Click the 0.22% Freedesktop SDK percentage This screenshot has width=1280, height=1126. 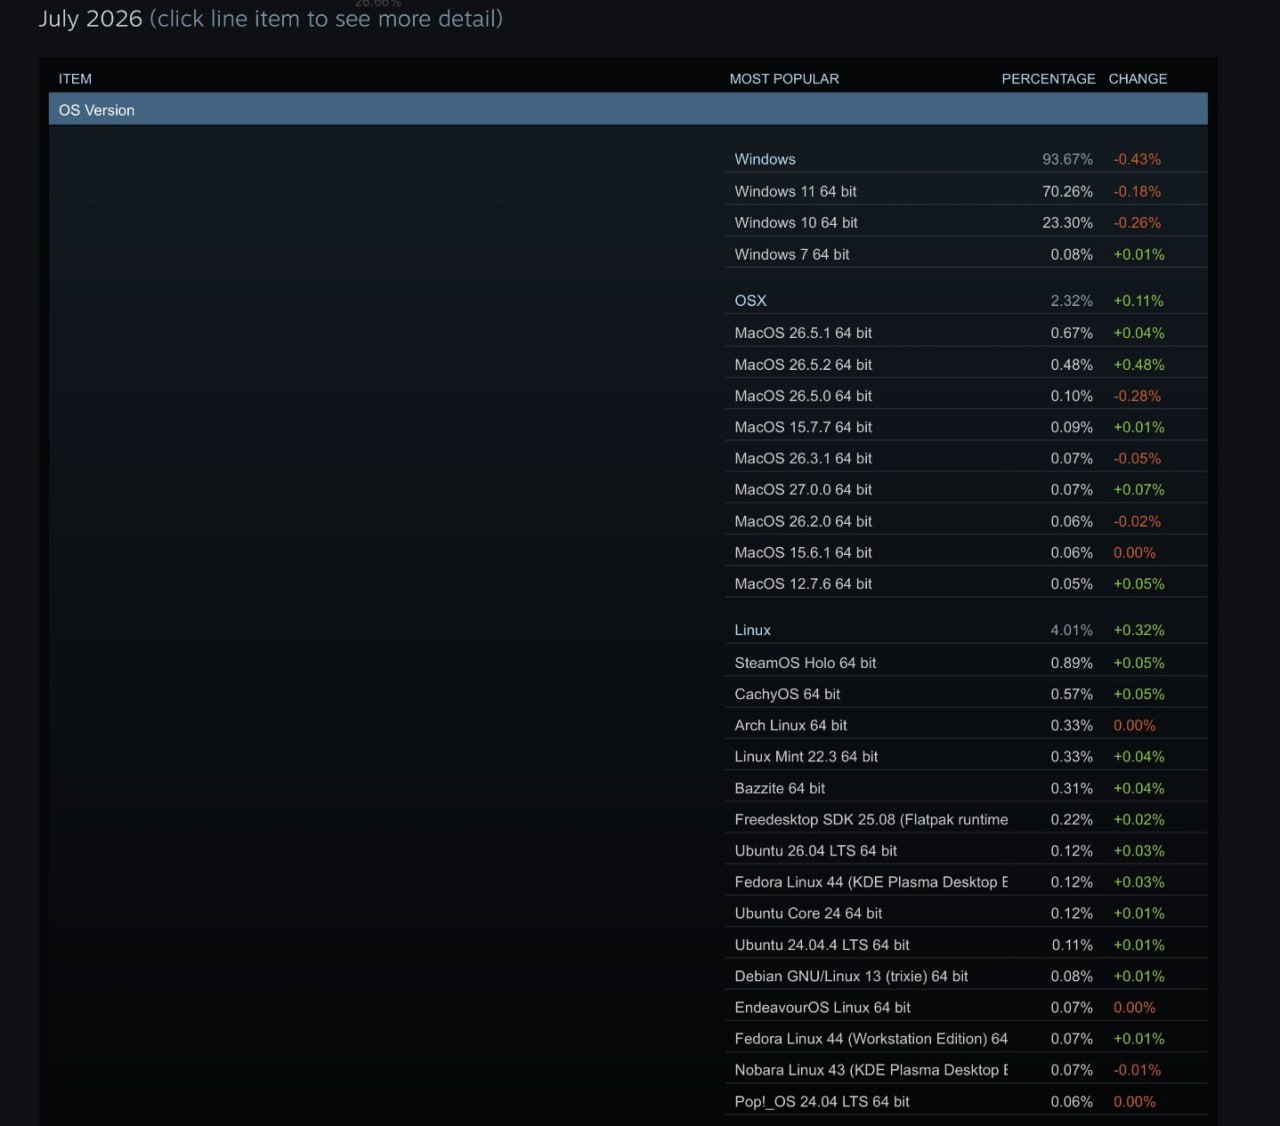tap(1071, 819)
